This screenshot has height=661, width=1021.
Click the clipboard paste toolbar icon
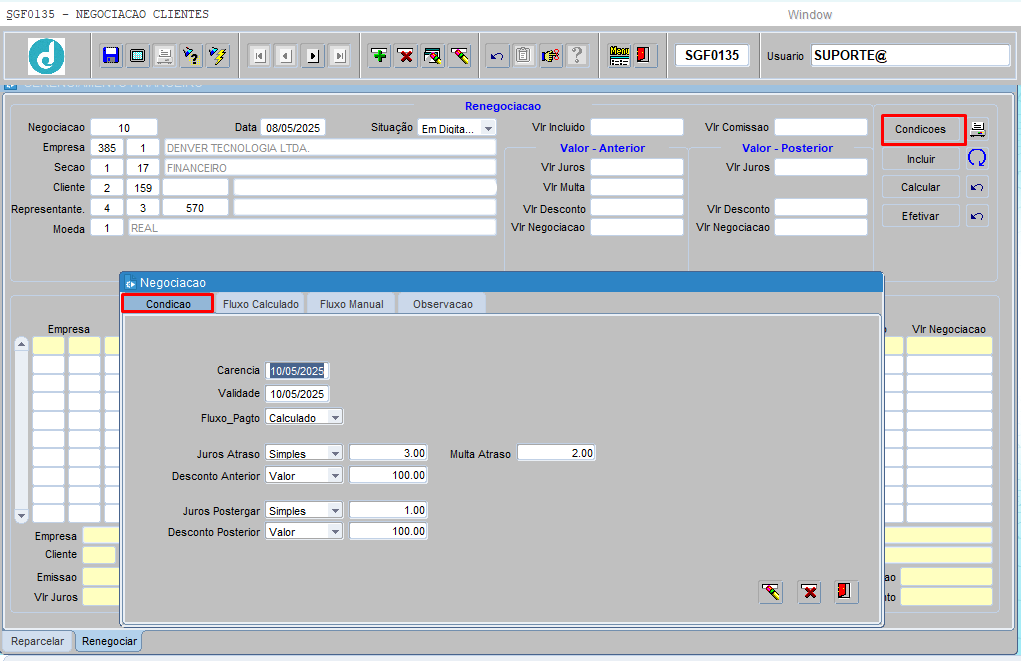tap(524, 55)
